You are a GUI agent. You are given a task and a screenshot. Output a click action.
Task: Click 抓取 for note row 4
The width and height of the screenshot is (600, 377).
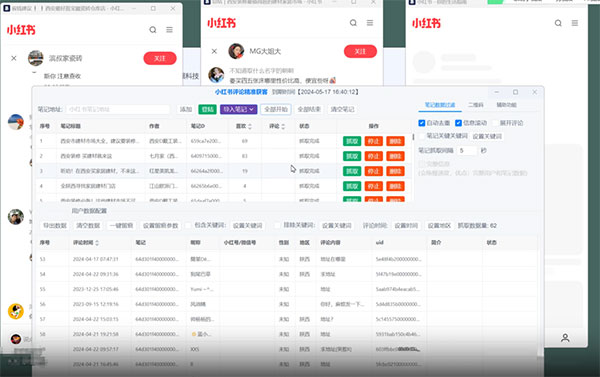(x=352, y=186)
